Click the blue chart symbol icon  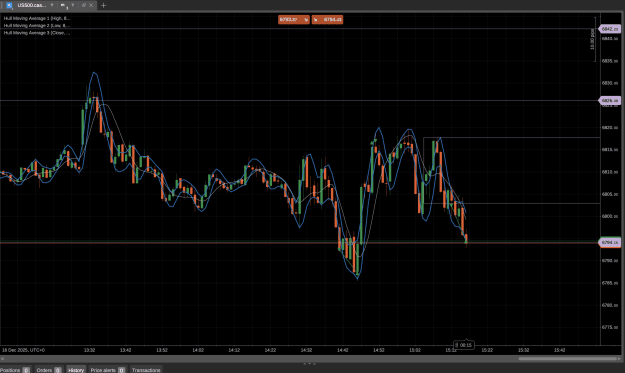9,5
